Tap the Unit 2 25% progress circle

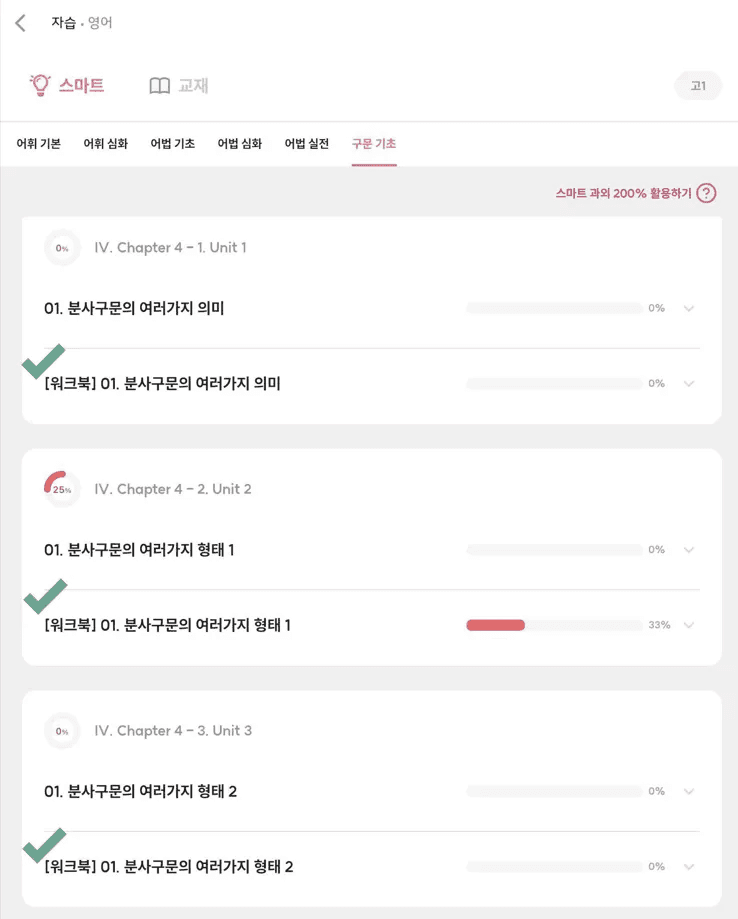(x=62, y=490)
